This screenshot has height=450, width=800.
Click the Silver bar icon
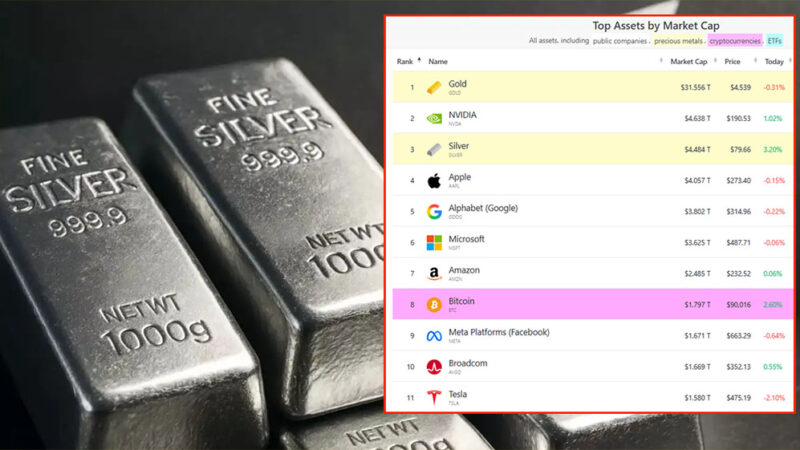434,149
